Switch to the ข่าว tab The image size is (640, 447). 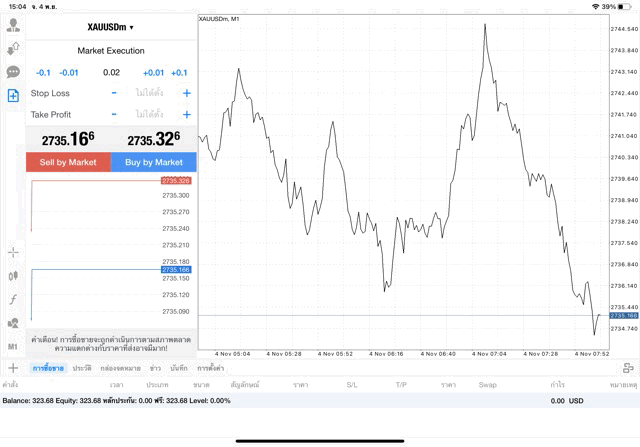pyautogui.click(x=155, y=369)
